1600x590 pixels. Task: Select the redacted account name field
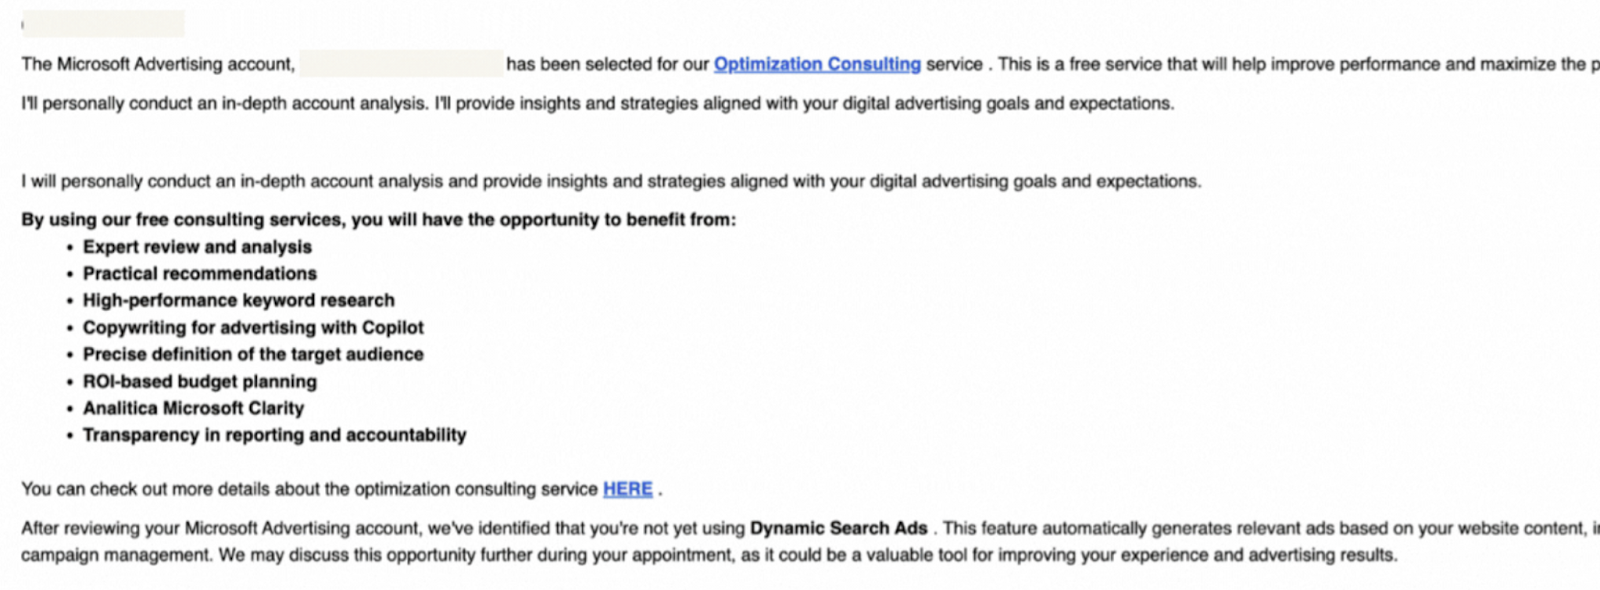coord(402,64)
